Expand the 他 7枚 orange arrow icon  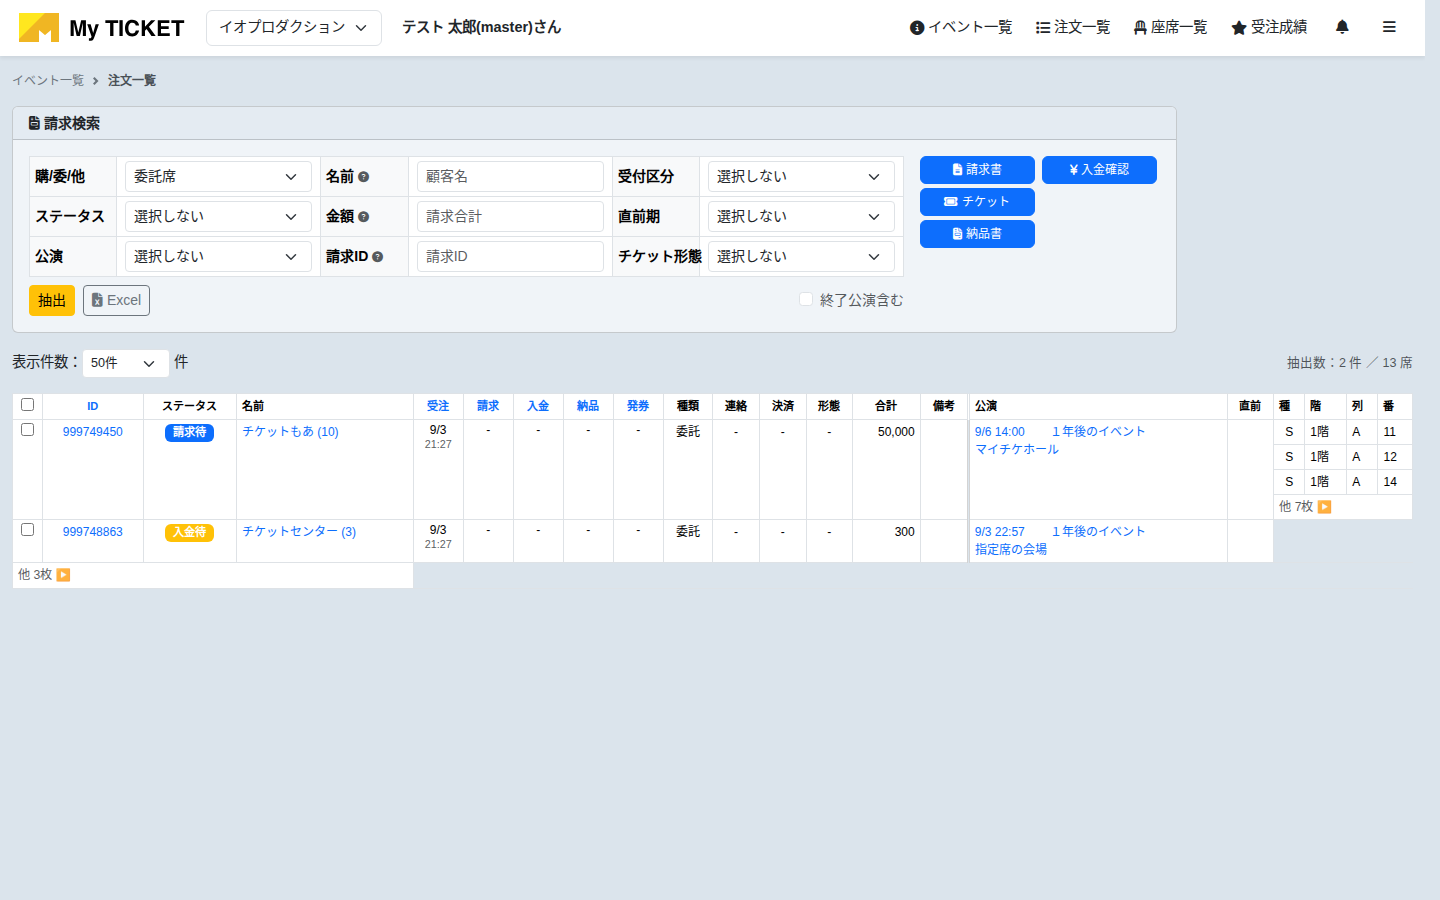pos(1324,507)
